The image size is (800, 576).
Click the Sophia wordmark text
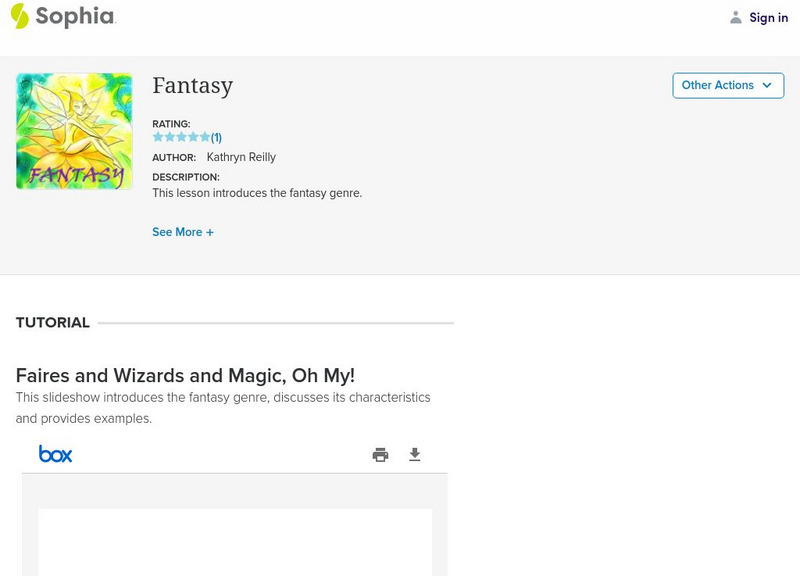coord(75,17)
